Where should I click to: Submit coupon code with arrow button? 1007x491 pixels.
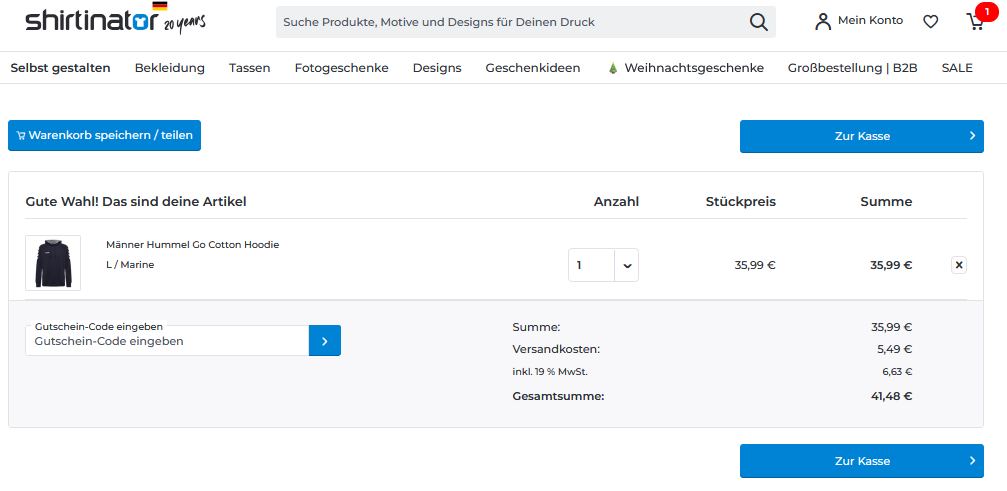pyautogui.click(x=325, y=341)
